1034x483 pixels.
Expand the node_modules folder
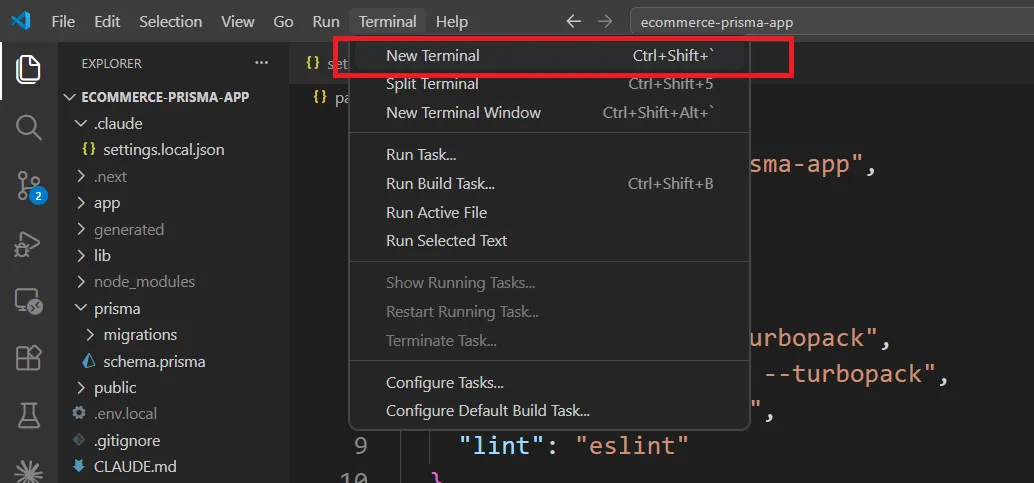80,282
